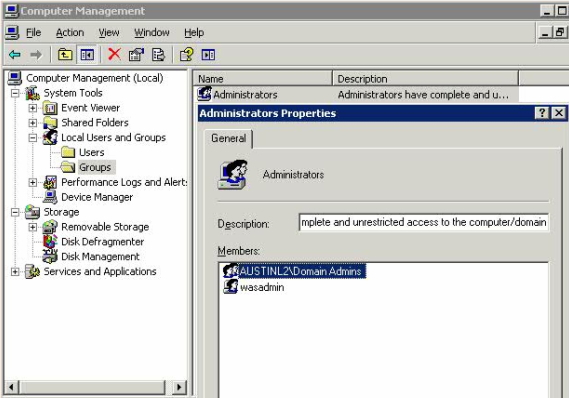Click the Event Viewer icon
The width and height of the screenshot is (569, 398).
pos(50,108)
